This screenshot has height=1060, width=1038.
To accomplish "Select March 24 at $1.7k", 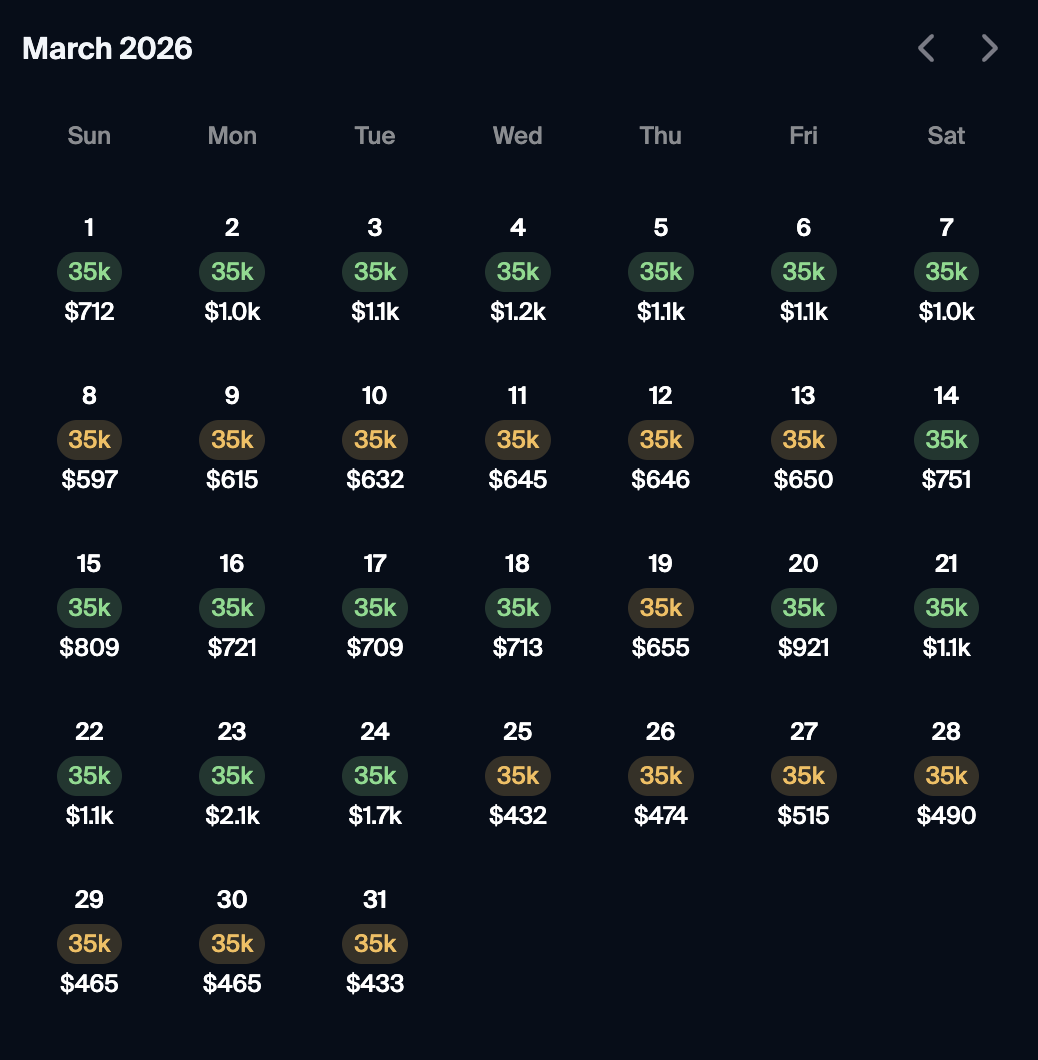I will pos(375,774).
